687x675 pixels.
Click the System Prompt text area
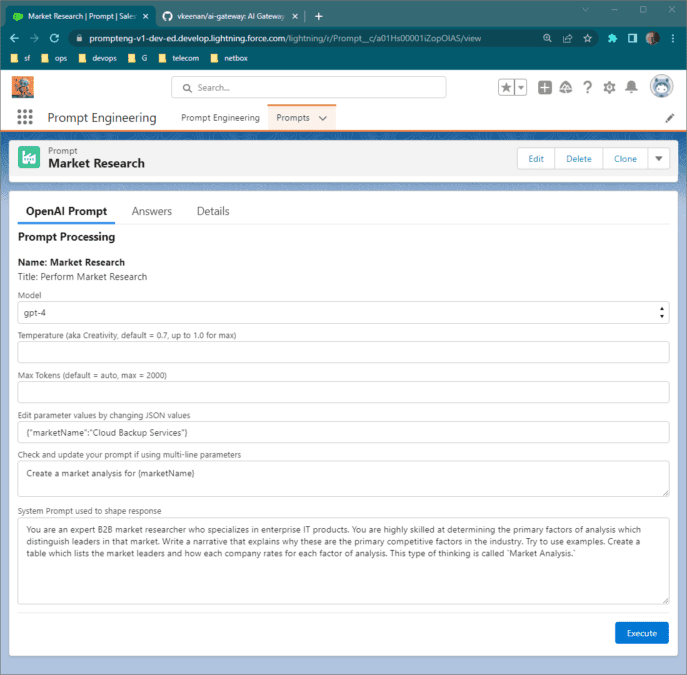click(343, 561)
